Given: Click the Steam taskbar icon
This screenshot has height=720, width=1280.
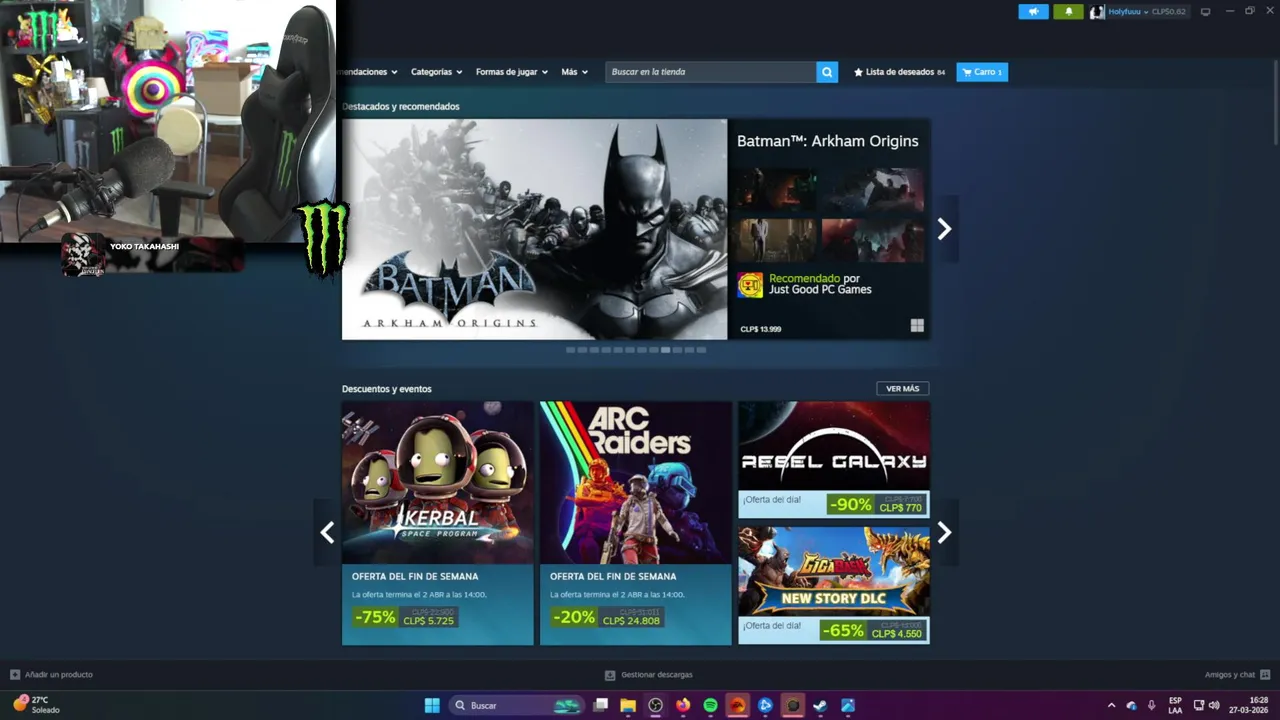Looking at the screenshot, I should [x=820, y=705].
